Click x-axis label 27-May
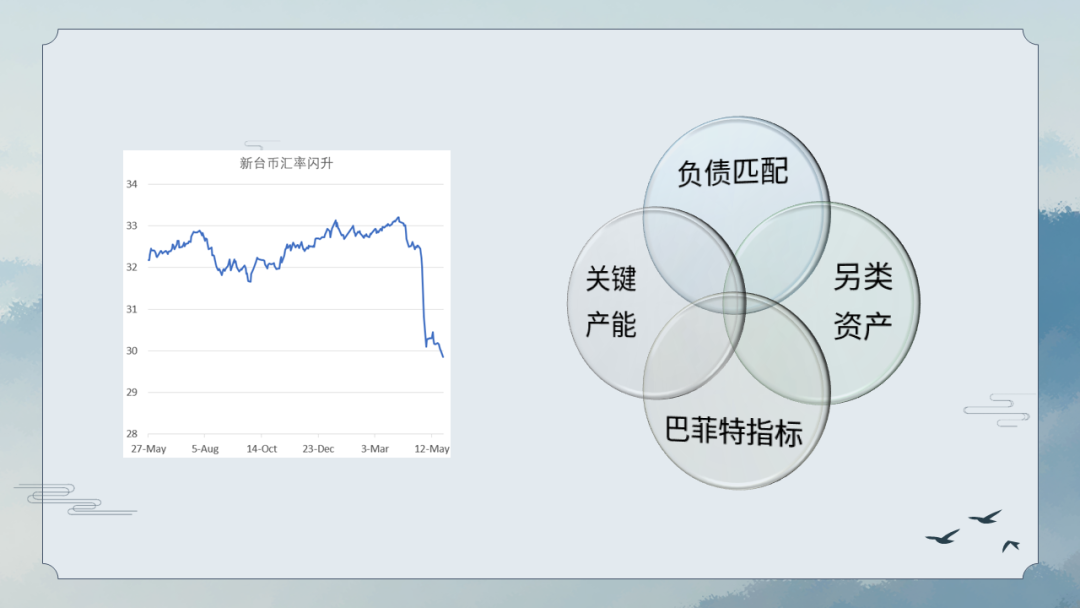The height and width of the screenshot is (608, 1080). [x=149, y=449]
